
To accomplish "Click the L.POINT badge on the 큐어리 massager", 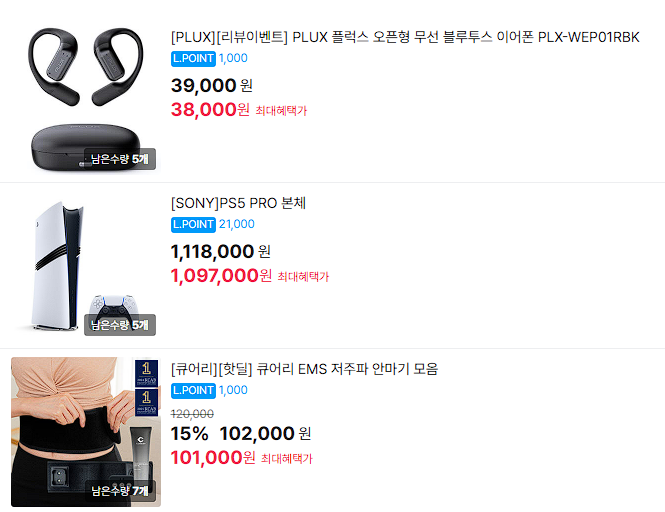I will [x=193, y=390].
